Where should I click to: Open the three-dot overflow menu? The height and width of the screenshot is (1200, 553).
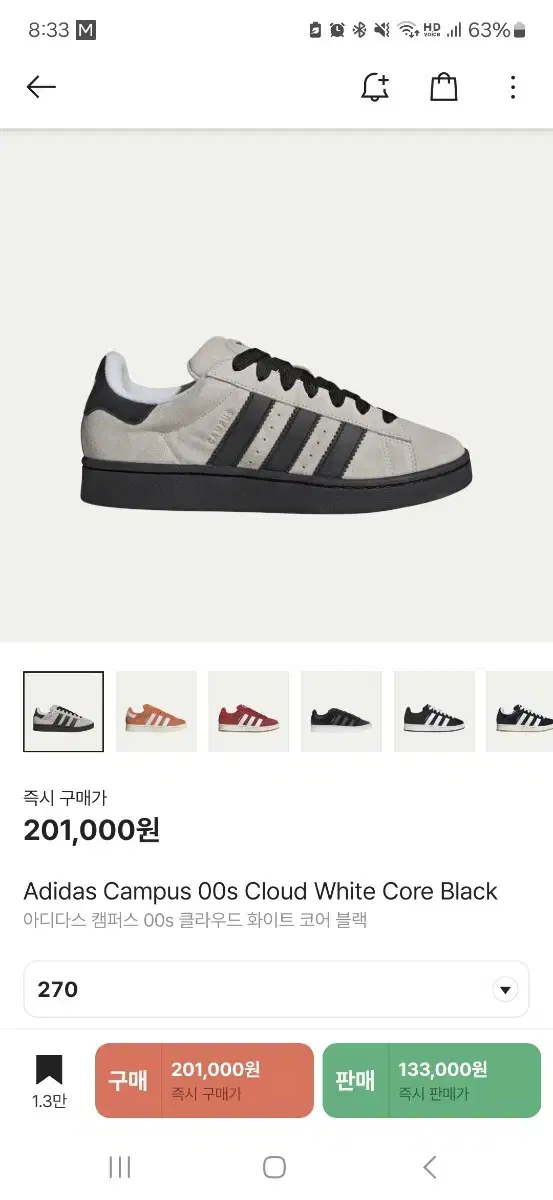pos(512,87)
